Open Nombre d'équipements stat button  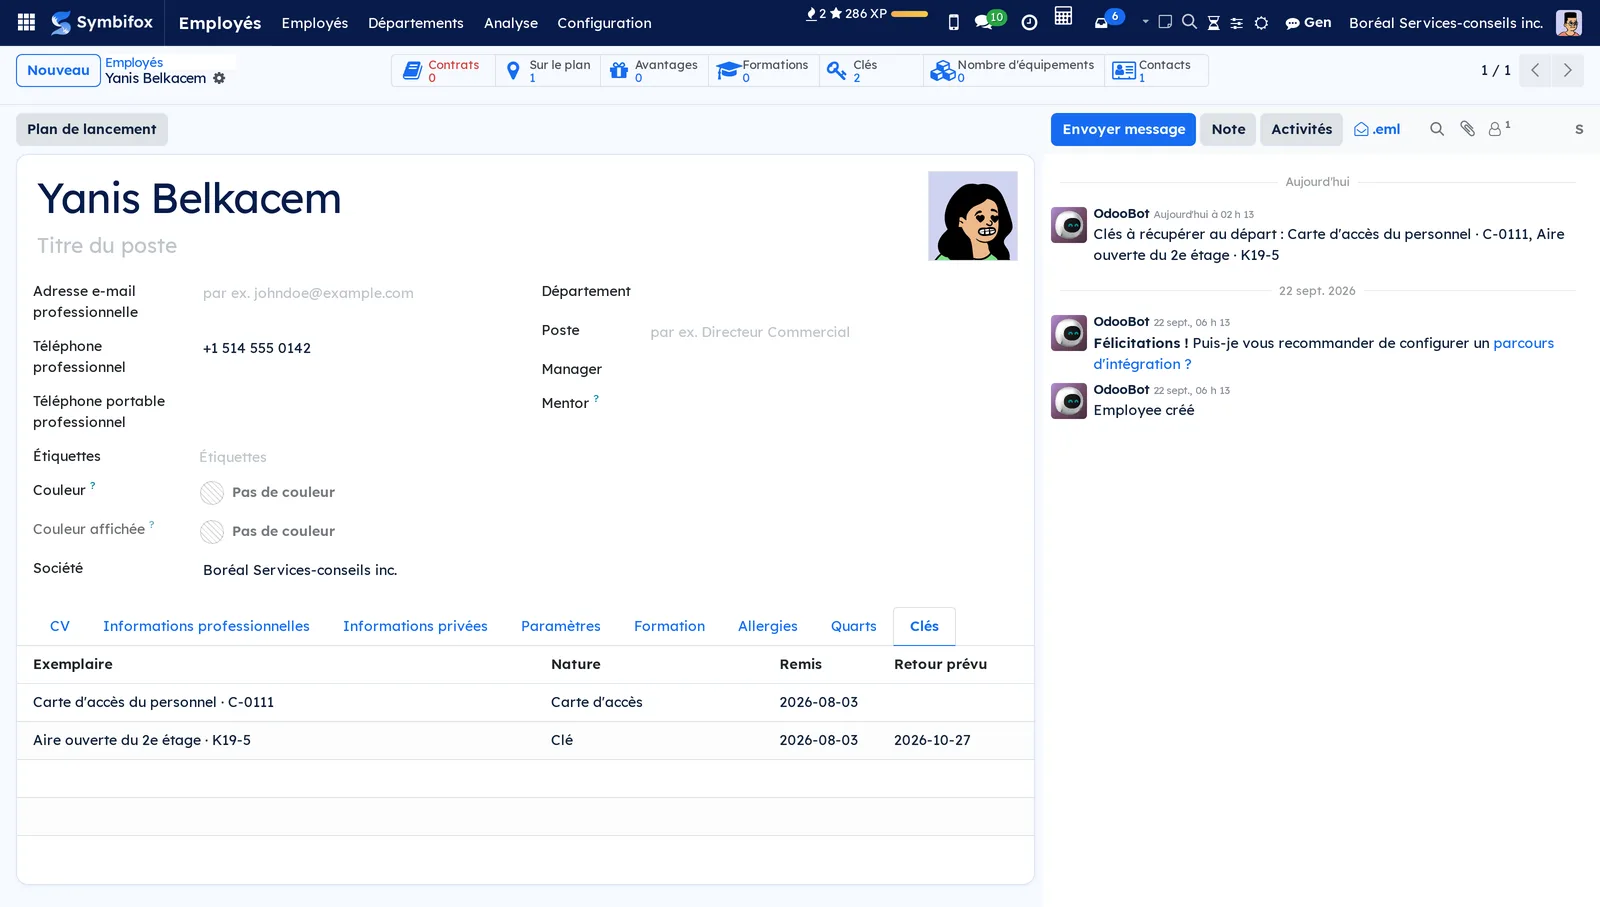pyautogui.click(x=1014, y=70)
